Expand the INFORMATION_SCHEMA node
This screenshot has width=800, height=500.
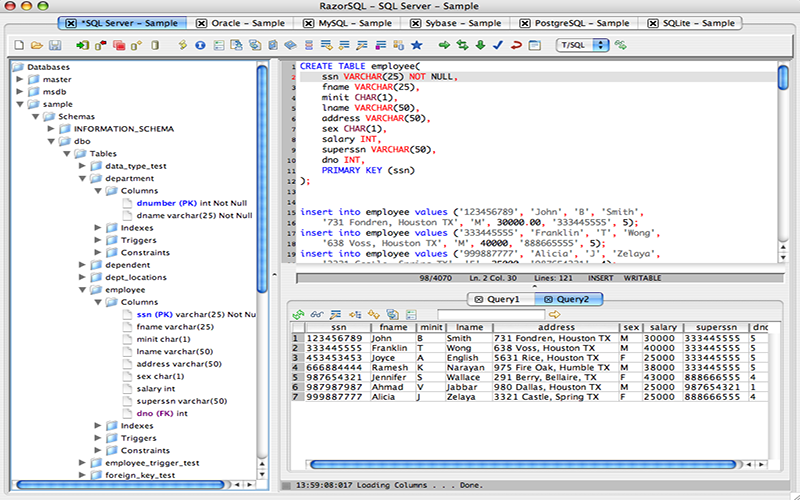coord(51,129)
